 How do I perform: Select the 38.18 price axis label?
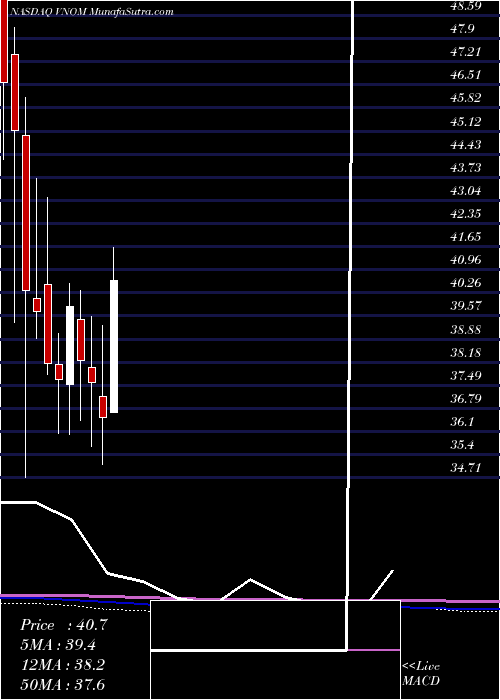point(465,353)
